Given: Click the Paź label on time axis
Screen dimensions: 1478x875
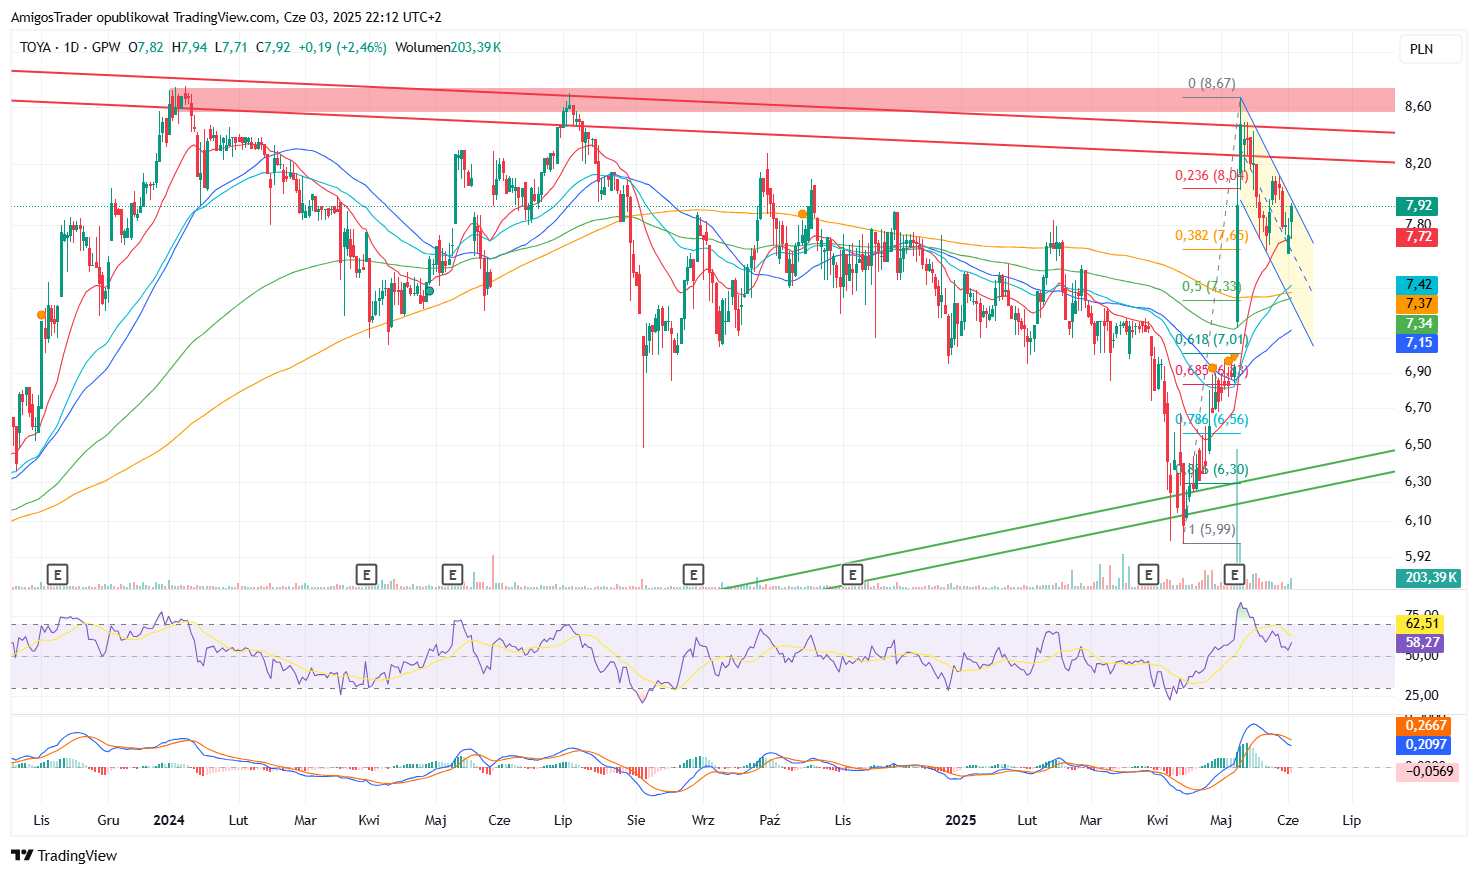Looking at the screenshot, I should point(769,820).
